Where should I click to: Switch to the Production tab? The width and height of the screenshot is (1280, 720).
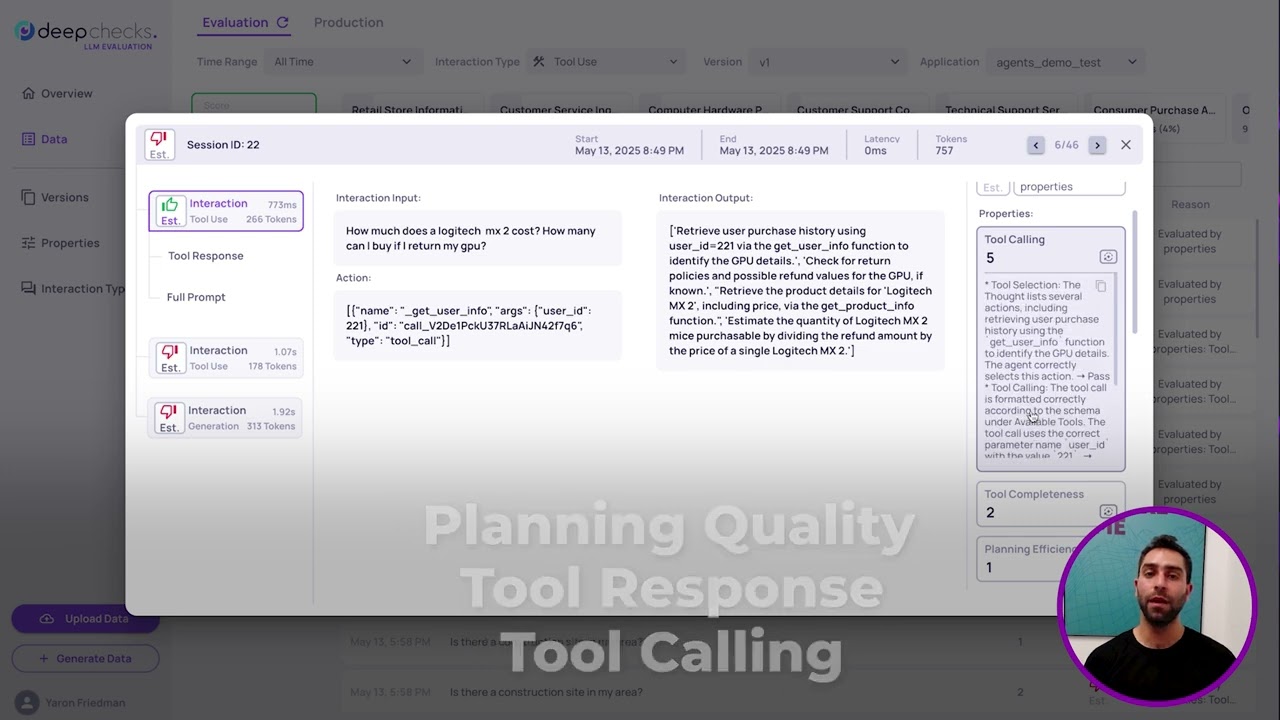click(x=348, y=22)
